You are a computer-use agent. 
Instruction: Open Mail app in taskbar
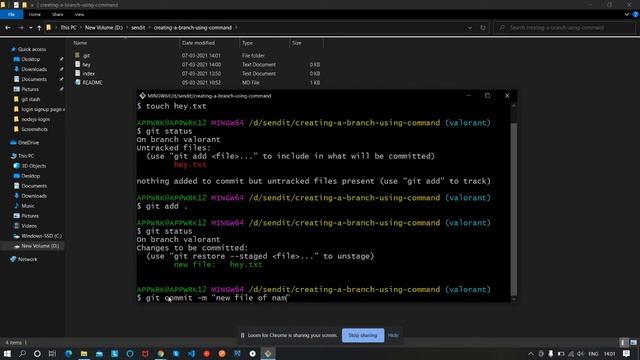point(99,353)
